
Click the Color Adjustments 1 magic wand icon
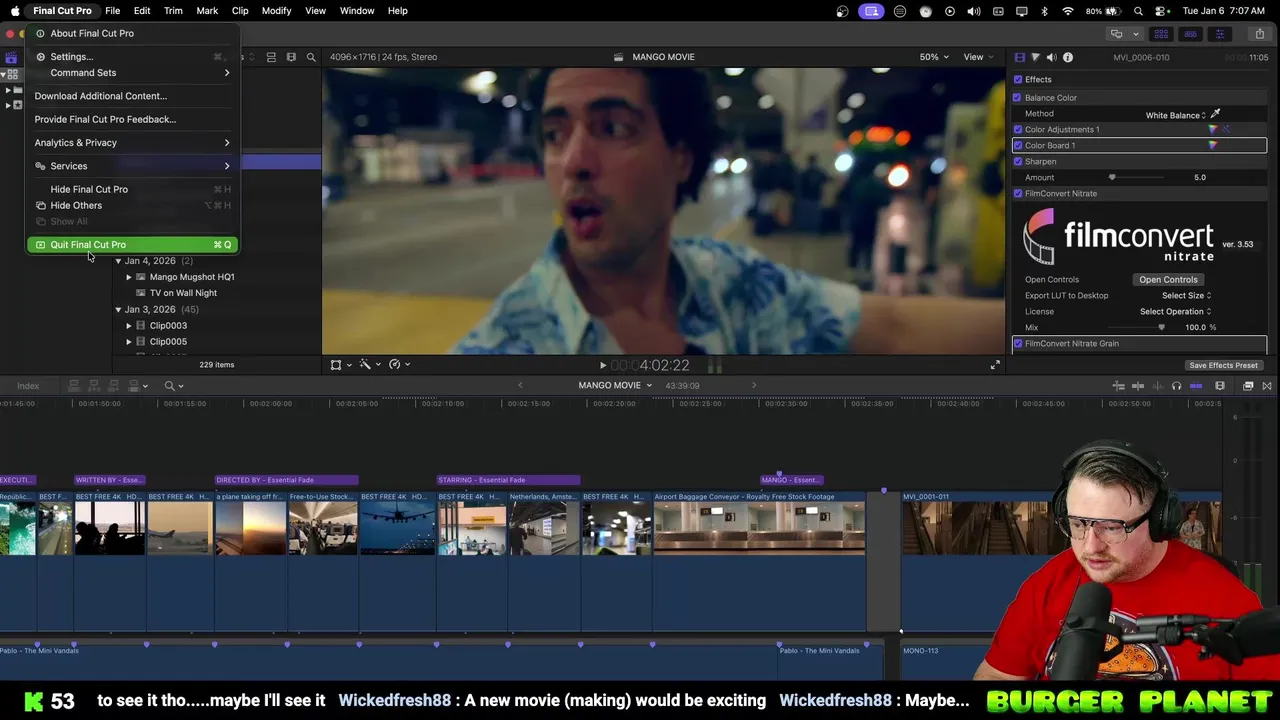pyautogui.click(x=1226, y=129)
